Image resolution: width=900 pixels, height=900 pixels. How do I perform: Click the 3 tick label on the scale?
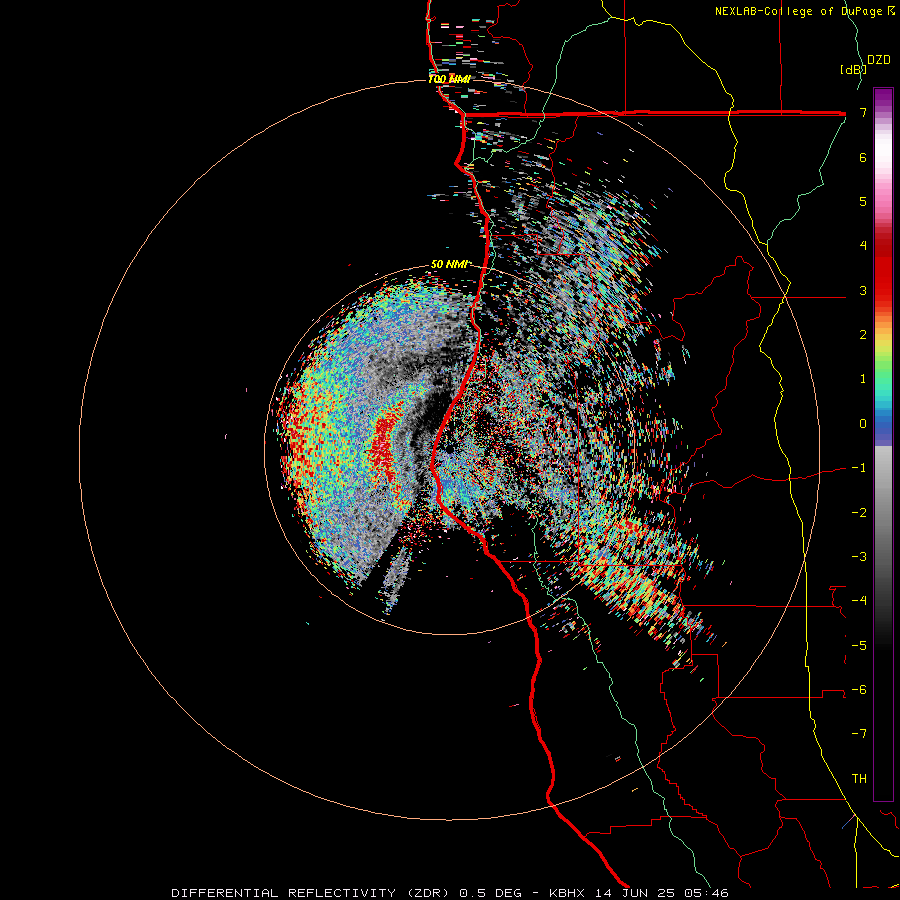click(863, 290)
